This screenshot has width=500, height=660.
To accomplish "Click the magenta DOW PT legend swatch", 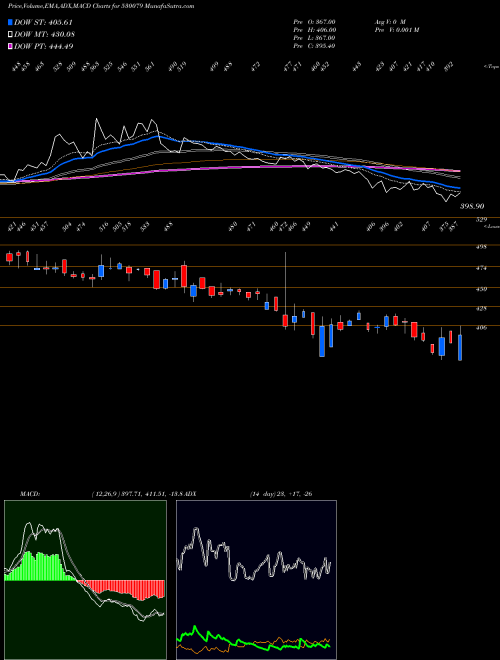I will [10, 46].
